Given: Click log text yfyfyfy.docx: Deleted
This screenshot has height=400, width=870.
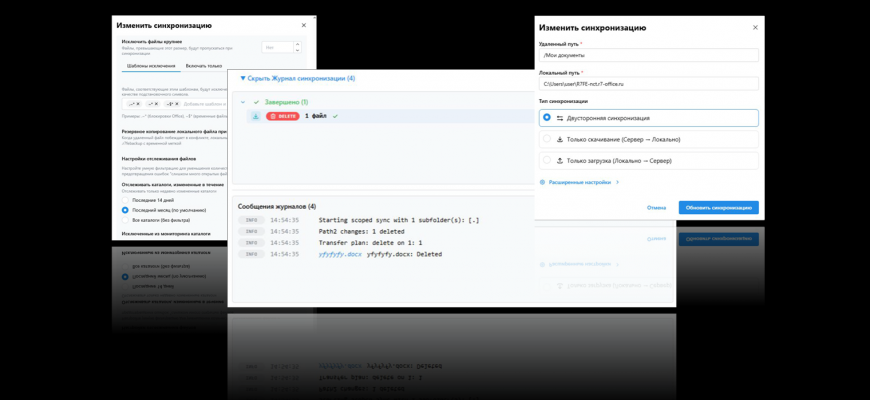Looking at the screenshot, I should [404, 254].
